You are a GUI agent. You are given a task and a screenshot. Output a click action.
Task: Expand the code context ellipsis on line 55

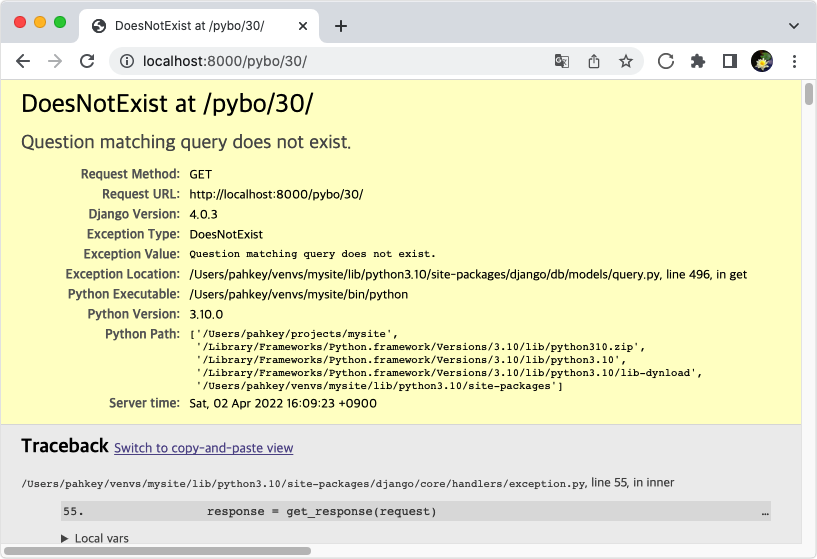click(765, 513)
